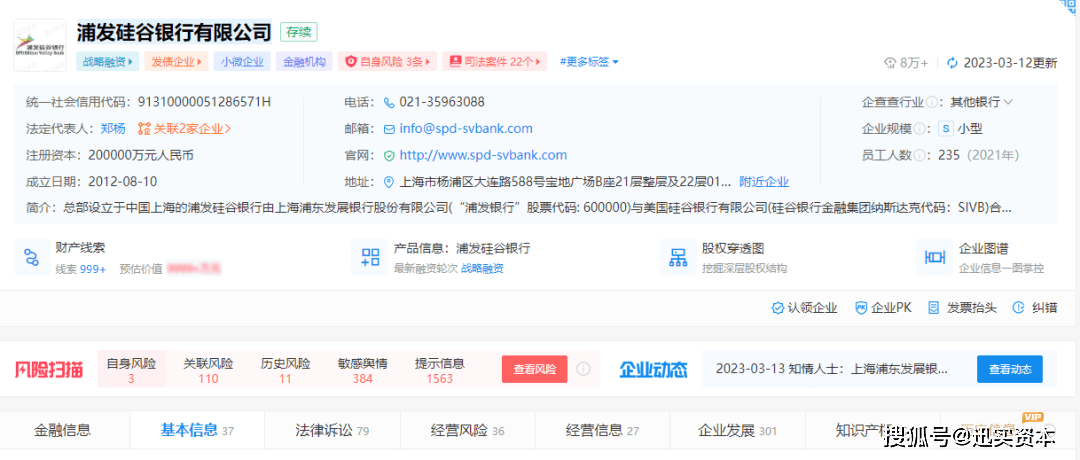This screenshot has height=460, width=1080.
Task: Open the 股权穿透图 icon
Action: pos(678,257)
